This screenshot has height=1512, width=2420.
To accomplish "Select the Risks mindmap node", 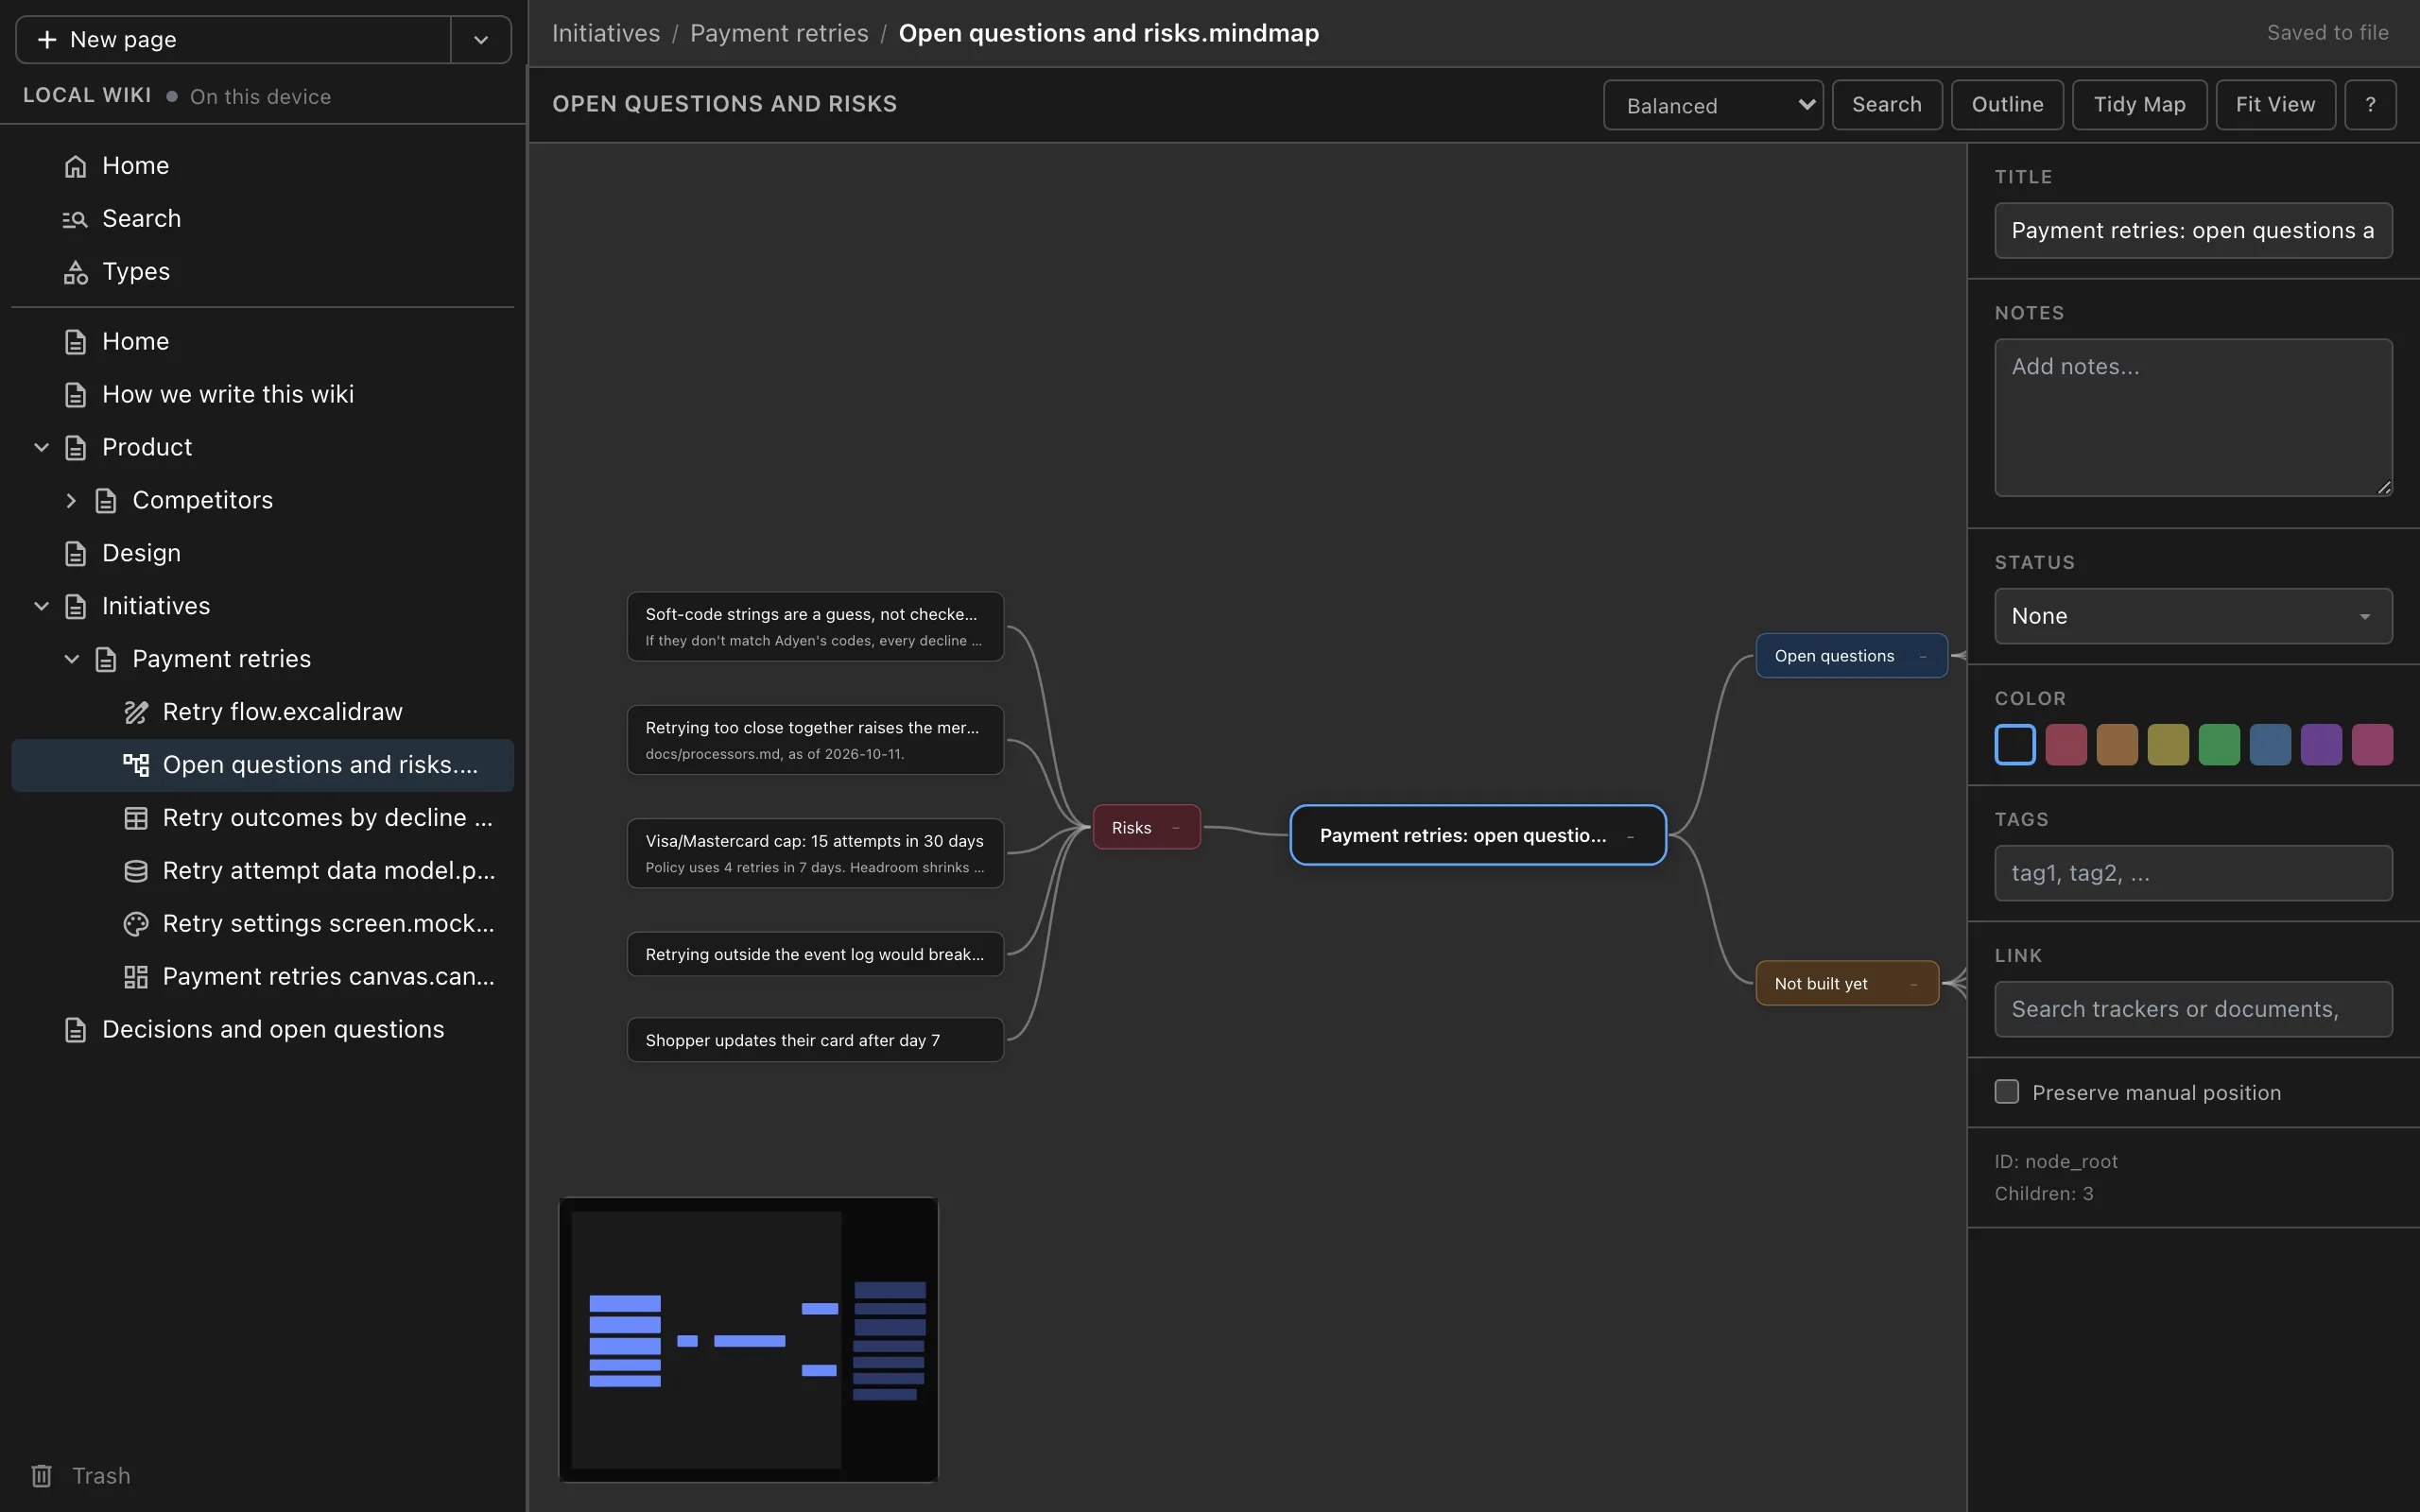I will [1146, 828].
